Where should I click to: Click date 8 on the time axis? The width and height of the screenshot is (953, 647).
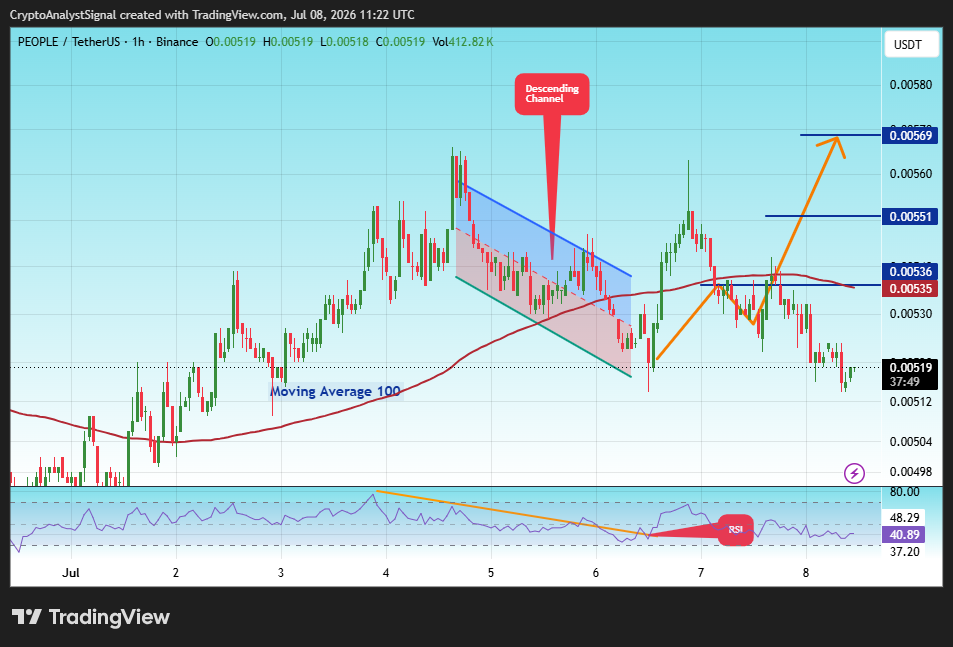pyautogui.click(x=806, y=572)
